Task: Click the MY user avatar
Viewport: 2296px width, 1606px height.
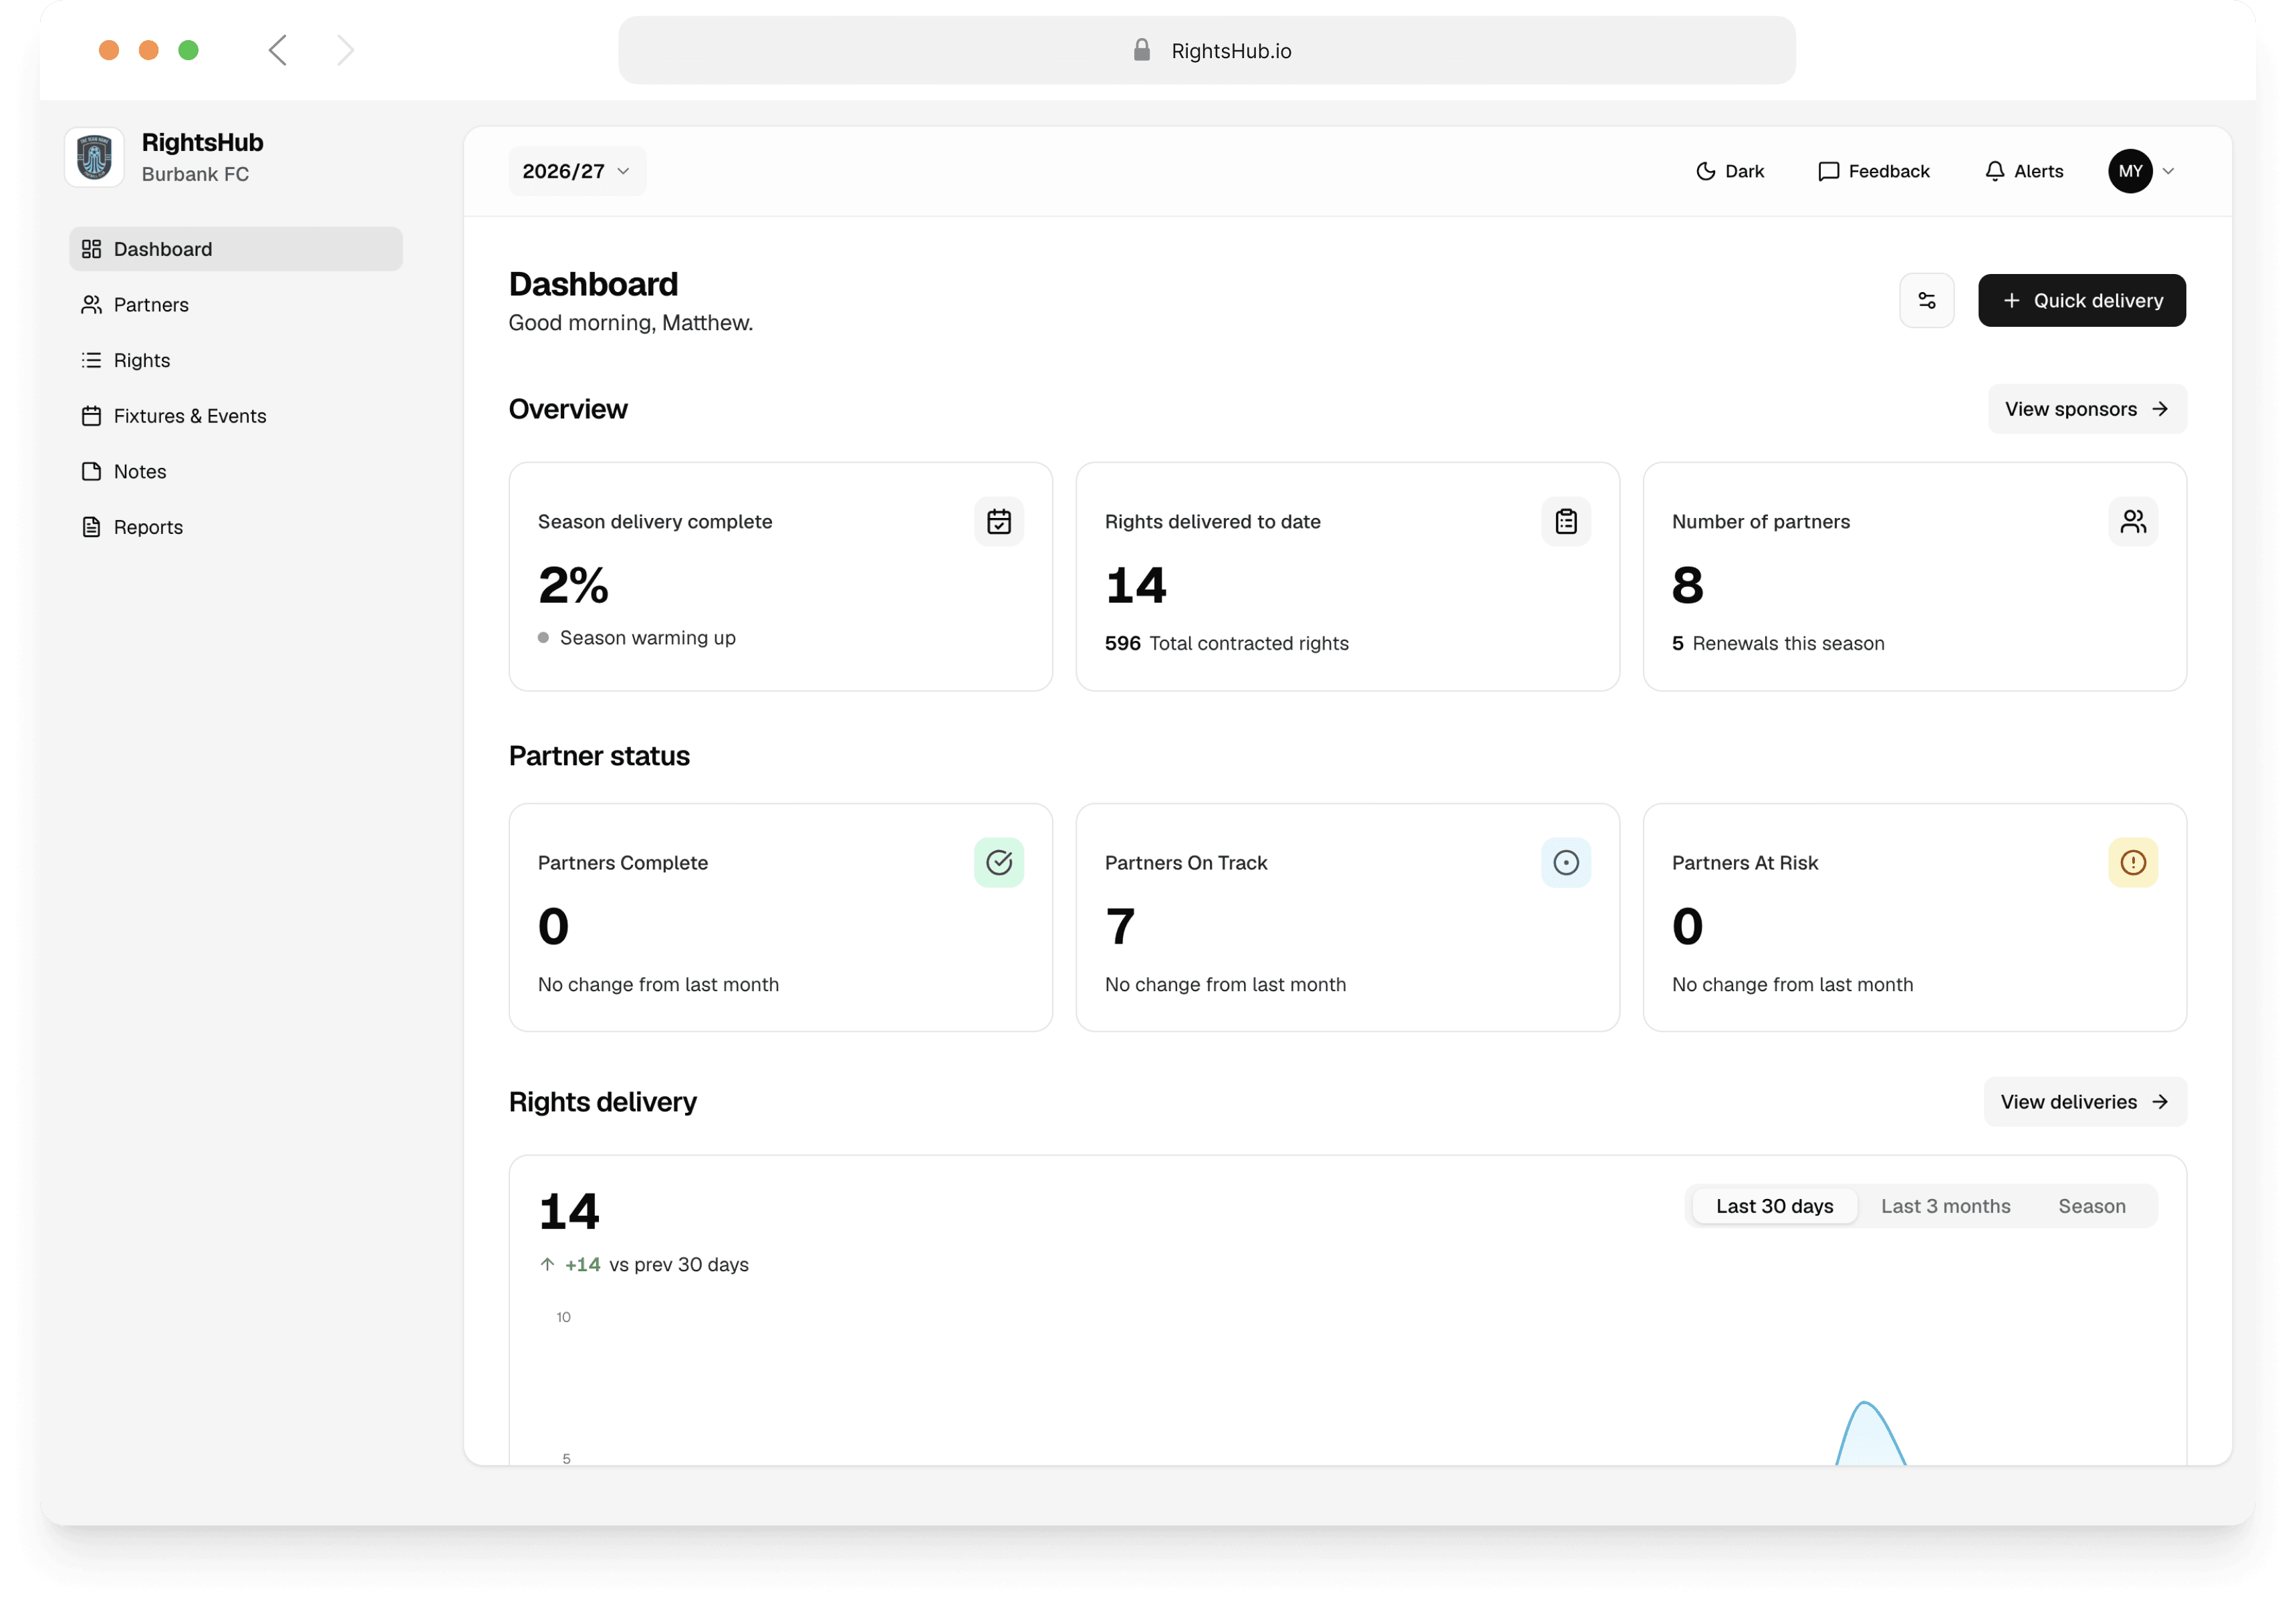Action: point(2129,171)
